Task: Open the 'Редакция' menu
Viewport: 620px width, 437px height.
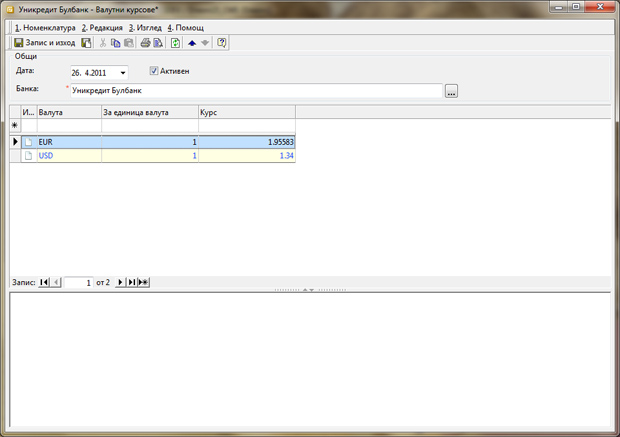Action: pos(102,28)
